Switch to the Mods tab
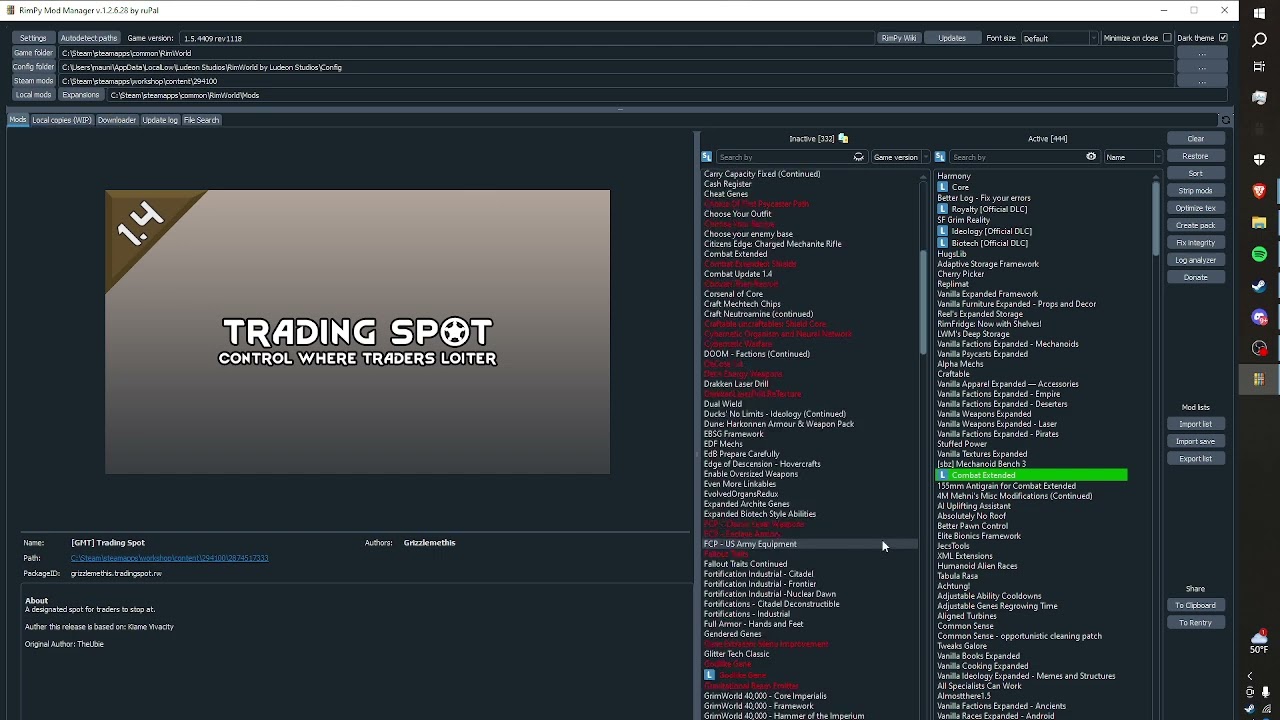 pyautogui.click(x=18, y=120)
